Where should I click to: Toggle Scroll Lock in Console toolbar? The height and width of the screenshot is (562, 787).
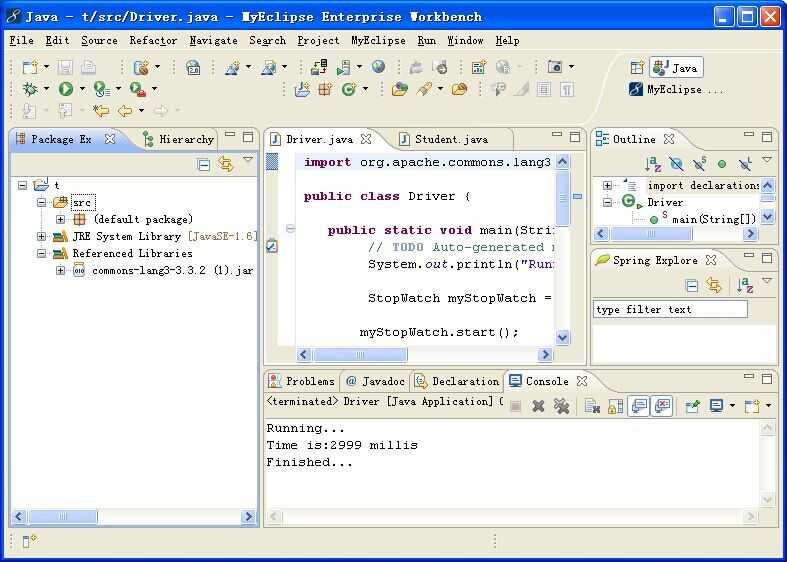[615, 406]
